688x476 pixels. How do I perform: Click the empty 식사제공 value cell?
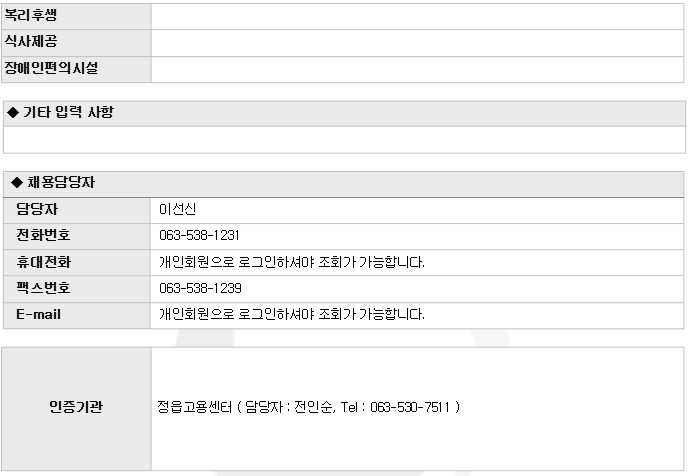coord(417,43)
